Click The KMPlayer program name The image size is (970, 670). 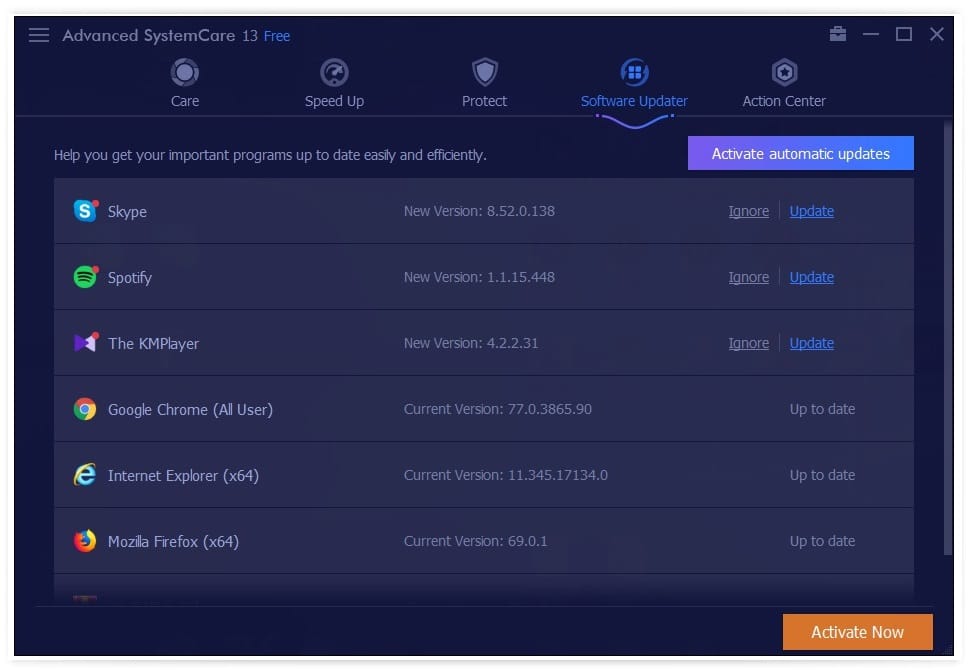point(153,344)
